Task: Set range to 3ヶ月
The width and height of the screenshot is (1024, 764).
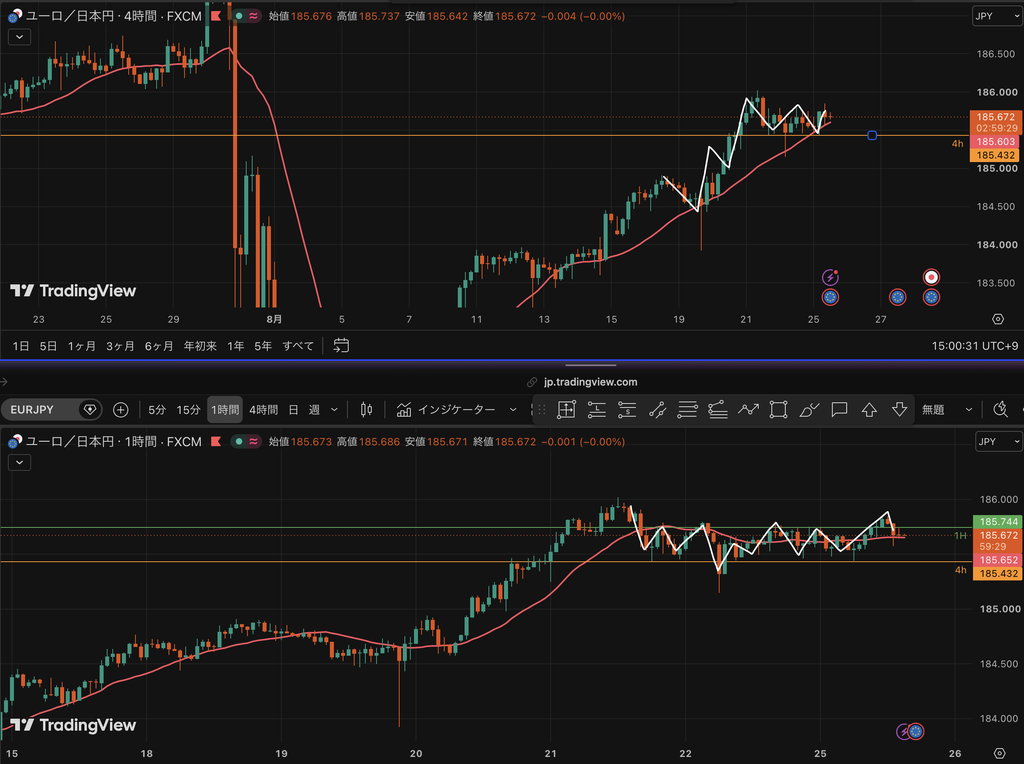Action: coord(120,345)
